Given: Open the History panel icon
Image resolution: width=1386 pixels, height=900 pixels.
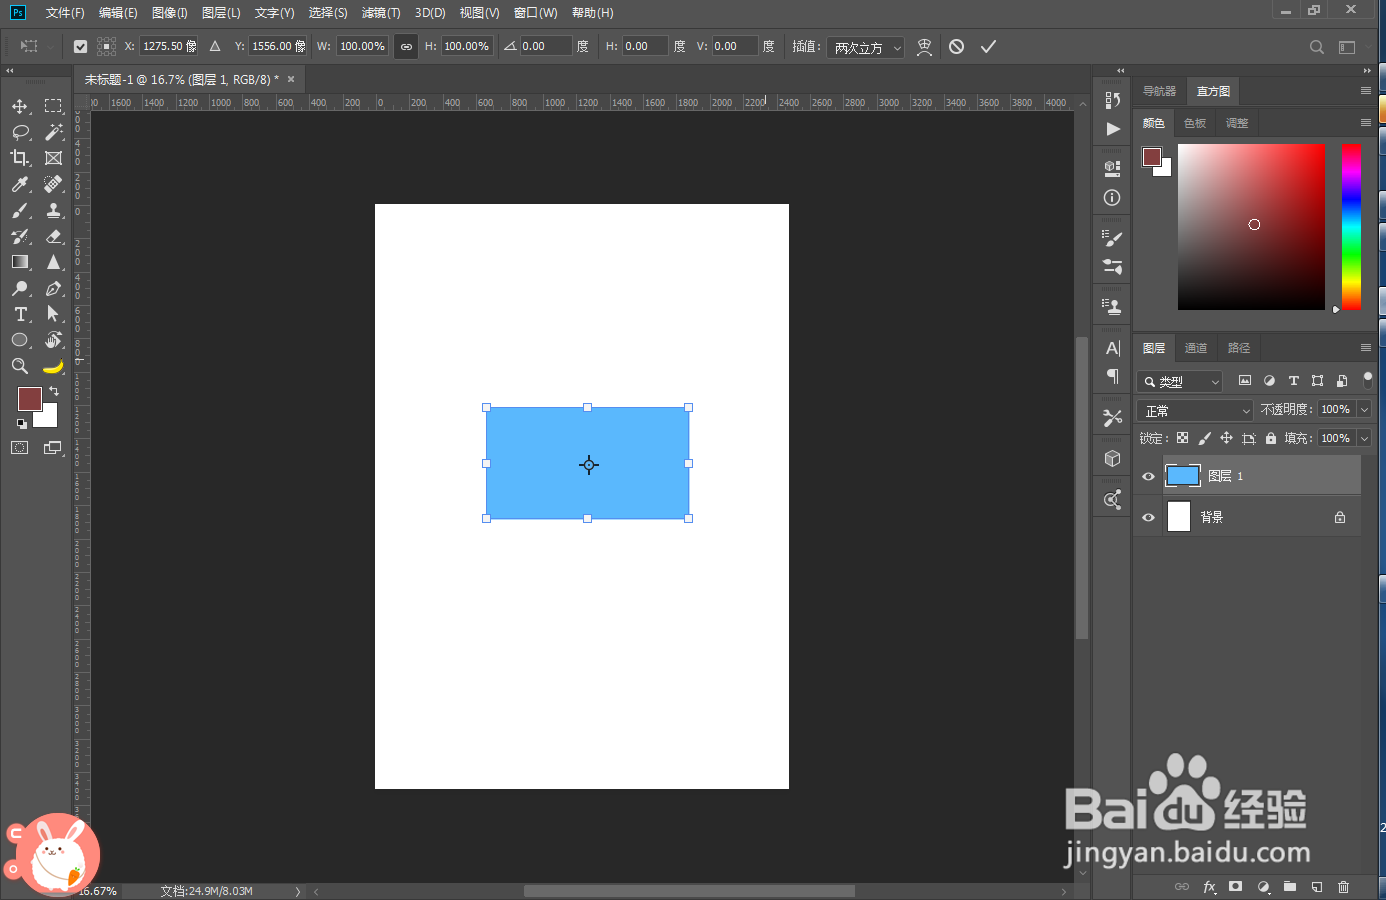Looking at the screenshot, I should 1112,100.
